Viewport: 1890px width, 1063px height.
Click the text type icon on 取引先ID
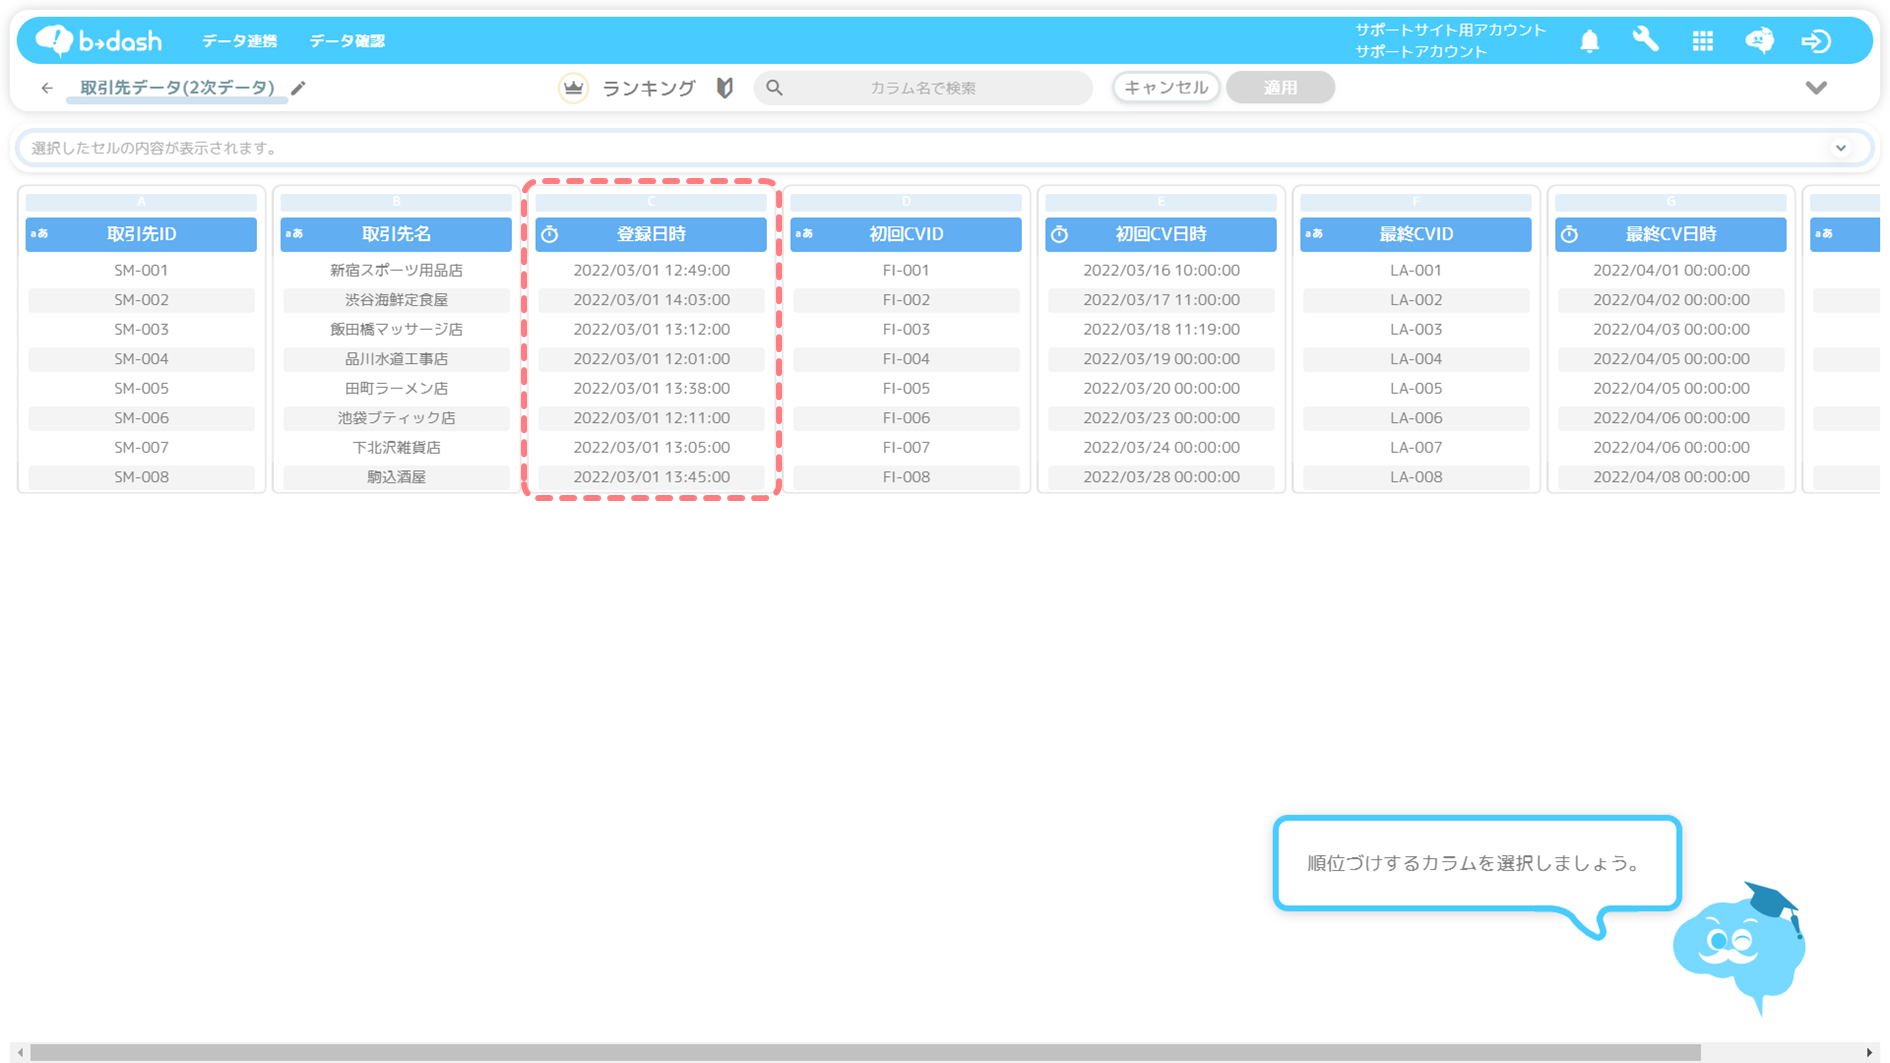pyautogui.click(x=39, y=234)
